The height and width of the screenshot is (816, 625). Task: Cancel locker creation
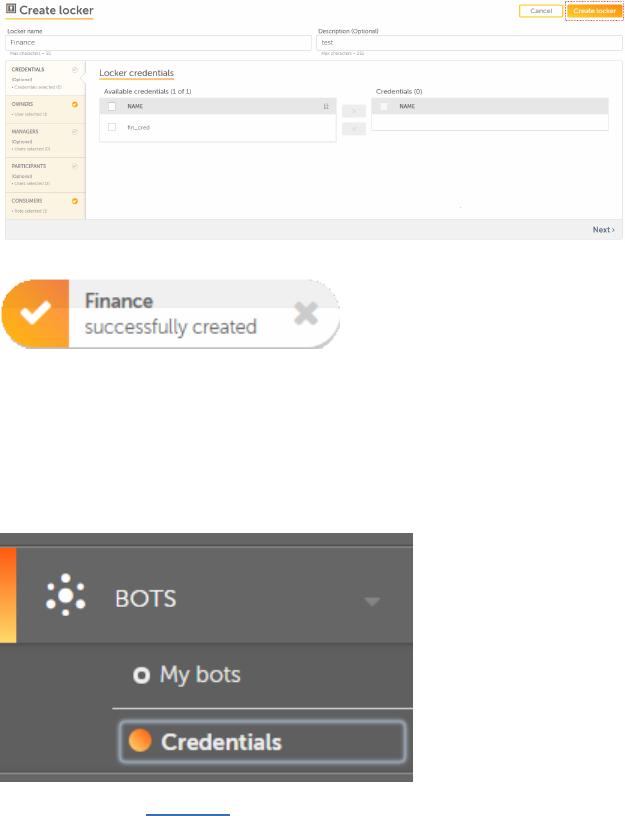point(541,11)
